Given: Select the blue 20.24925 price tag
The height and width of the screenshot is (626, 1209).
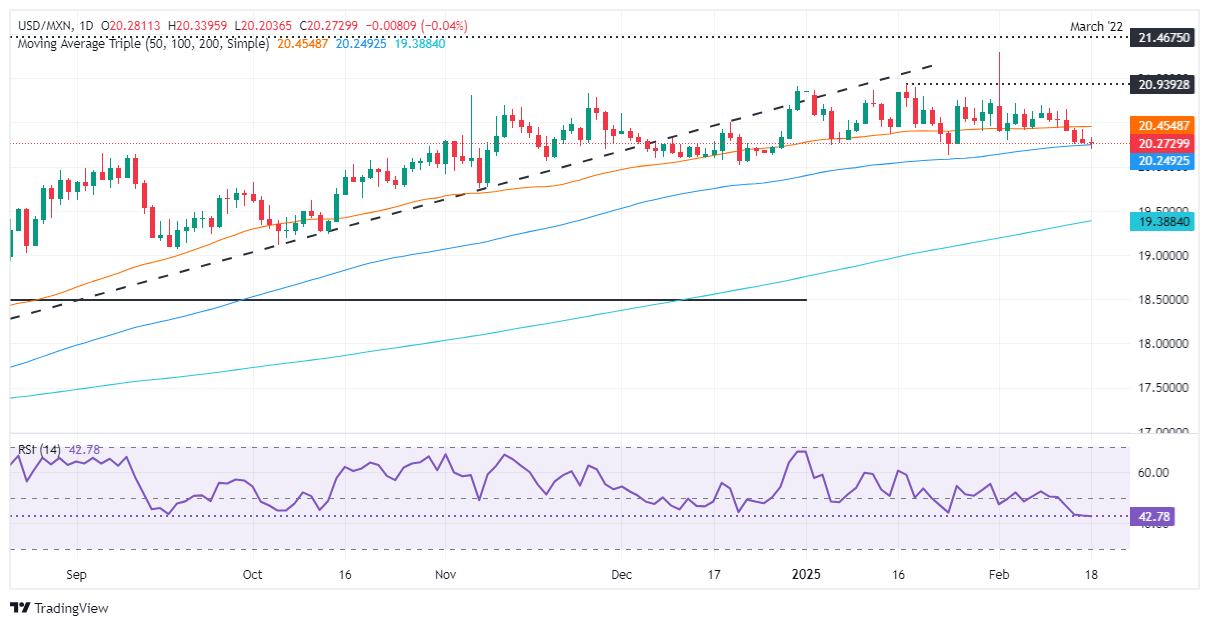Looking at the screenshot, I should click(1165, 160).
